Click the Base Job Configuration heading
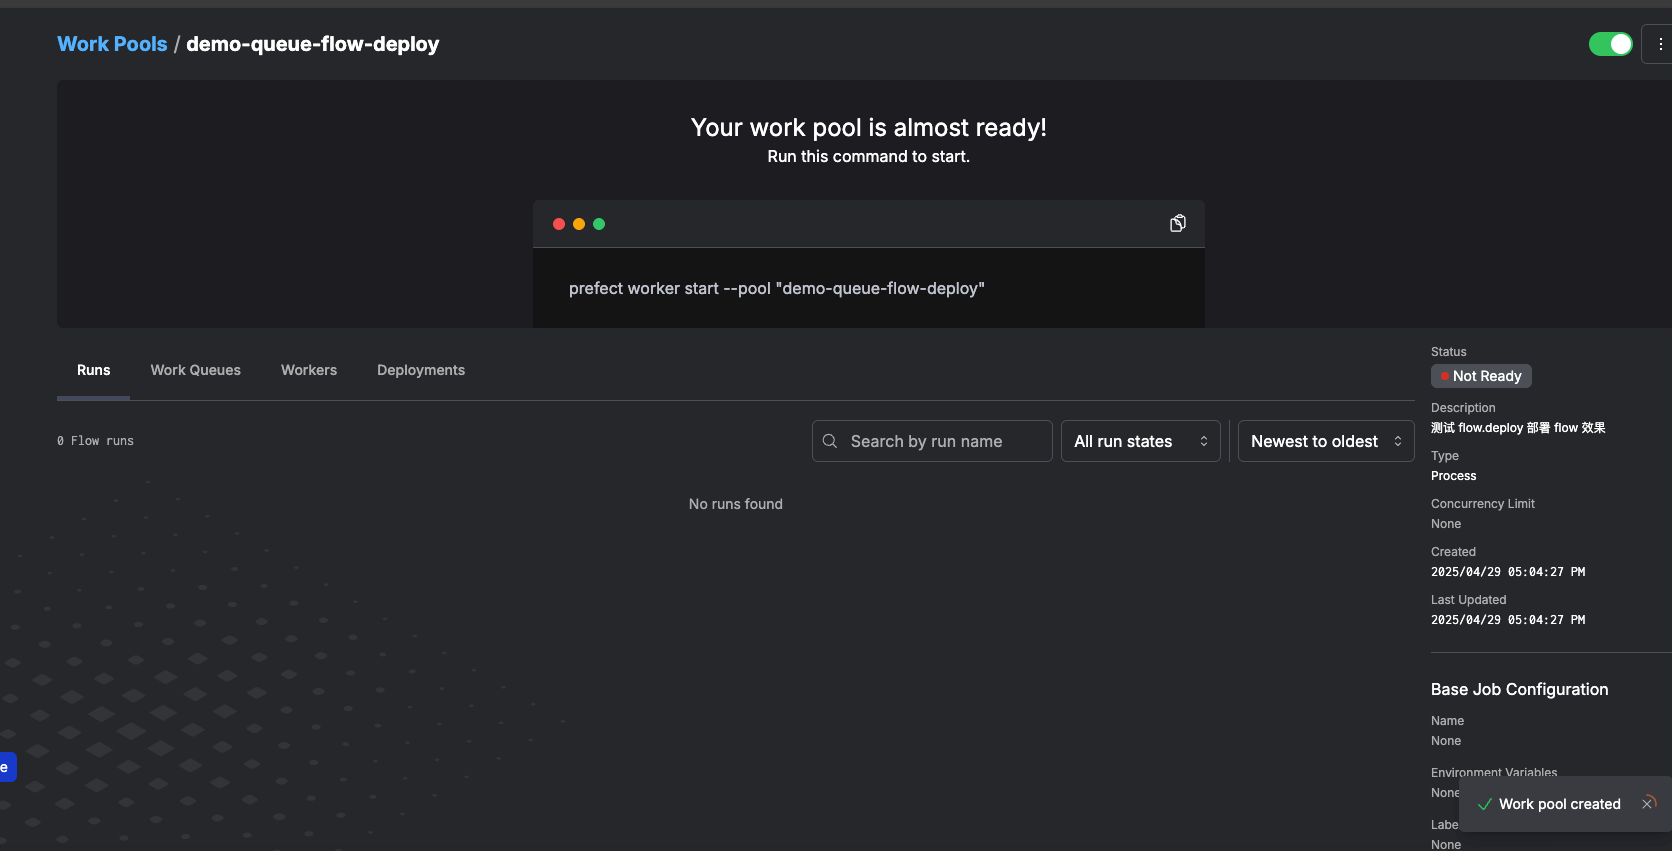This screenshot has width=1672, height=851. (1519, 689)
